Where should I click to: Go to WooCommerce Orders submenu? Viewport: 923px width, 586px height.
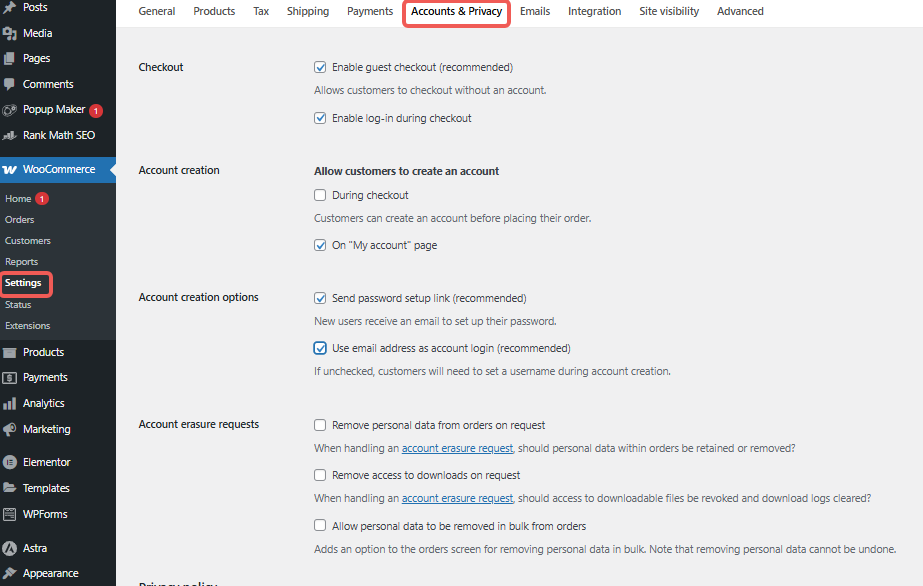point(20,220)
